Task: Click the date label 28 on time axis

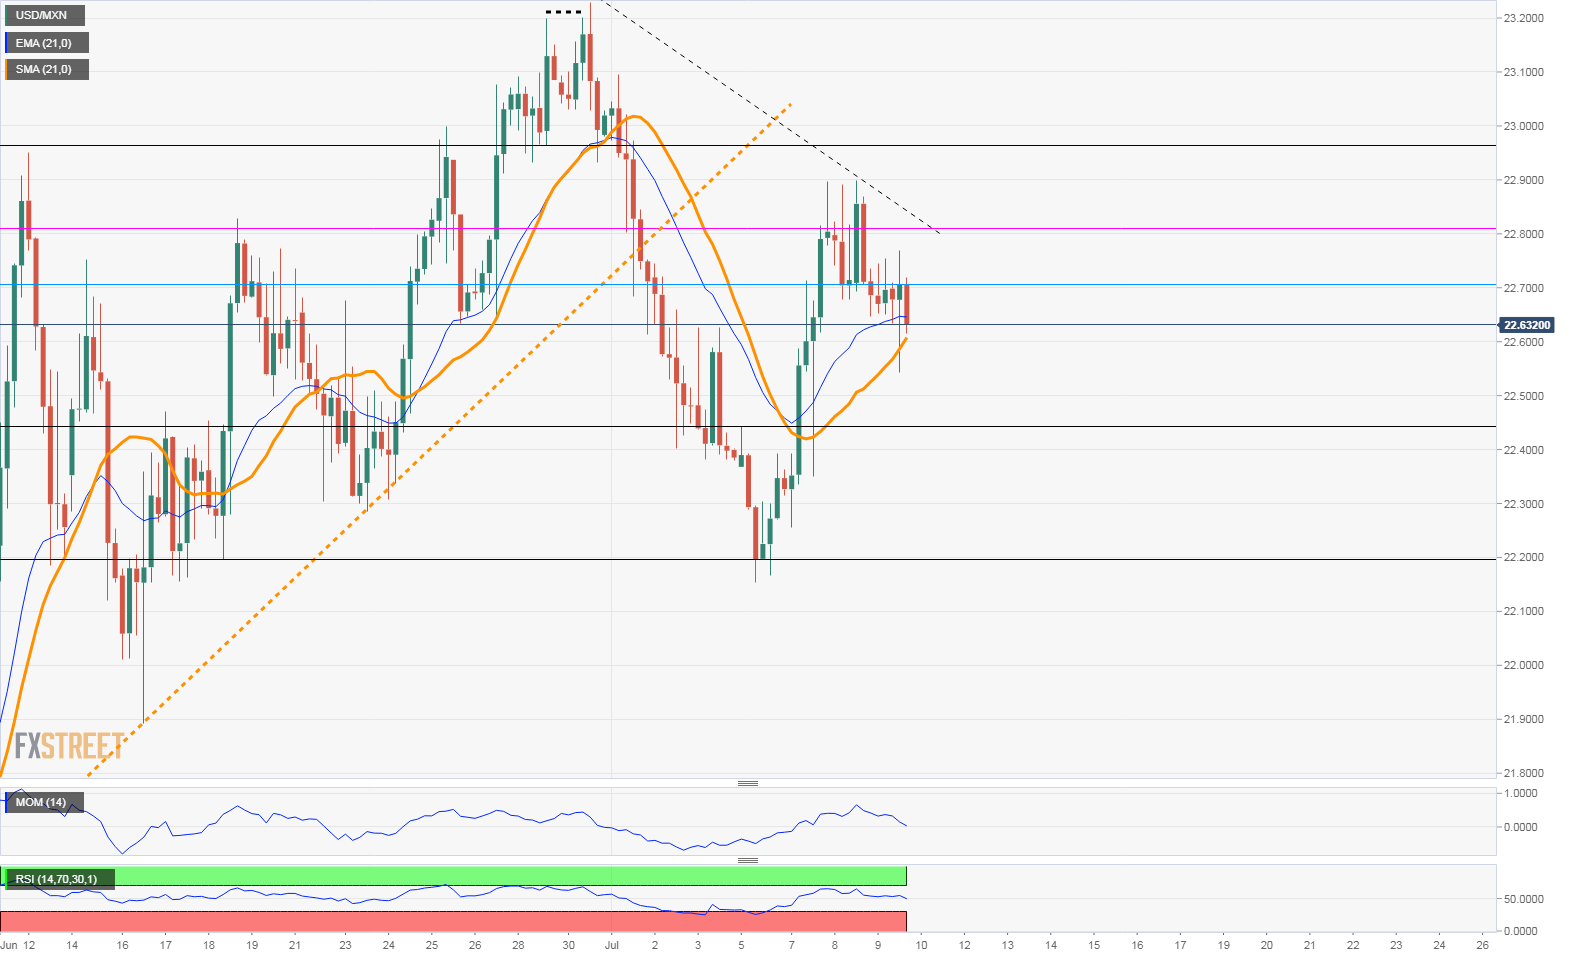Action: pyautogui.click(x=518, y=945)
